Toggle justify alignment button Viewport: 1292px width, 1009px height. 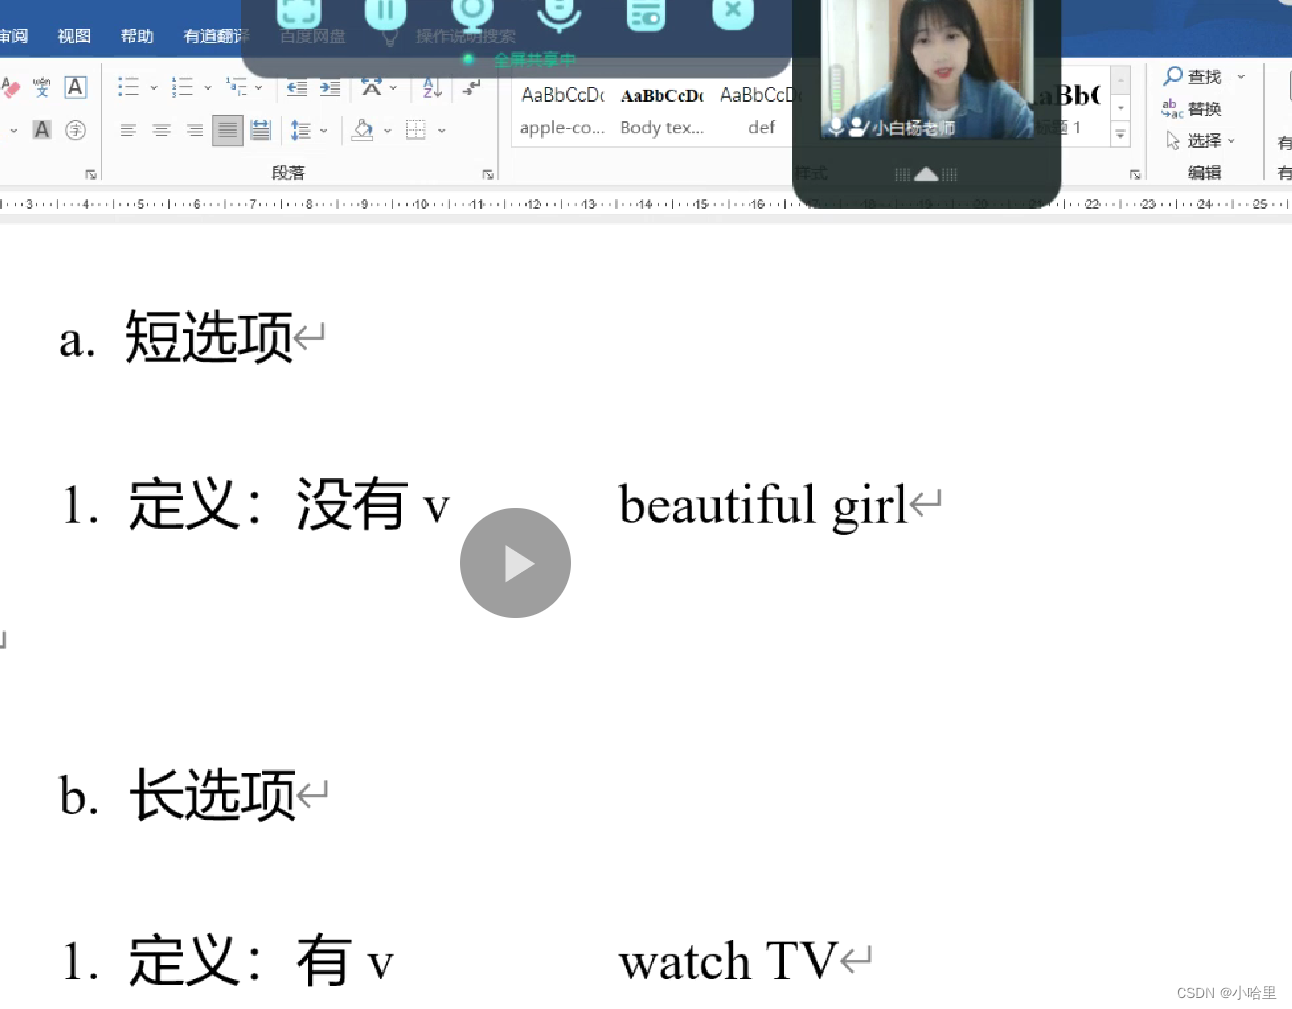coord(228,130)
